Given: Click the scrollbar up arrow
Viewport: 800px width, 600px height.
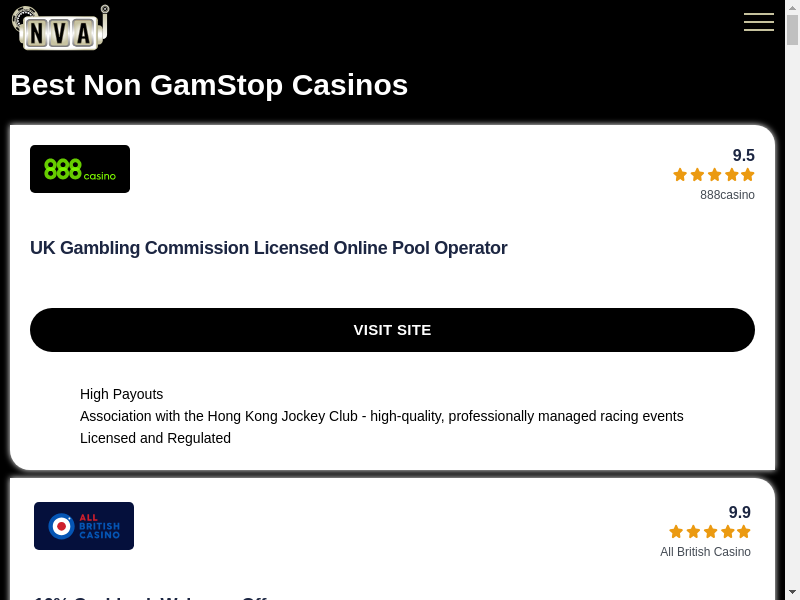Looking at the screenshot, I should click(792, 7).
